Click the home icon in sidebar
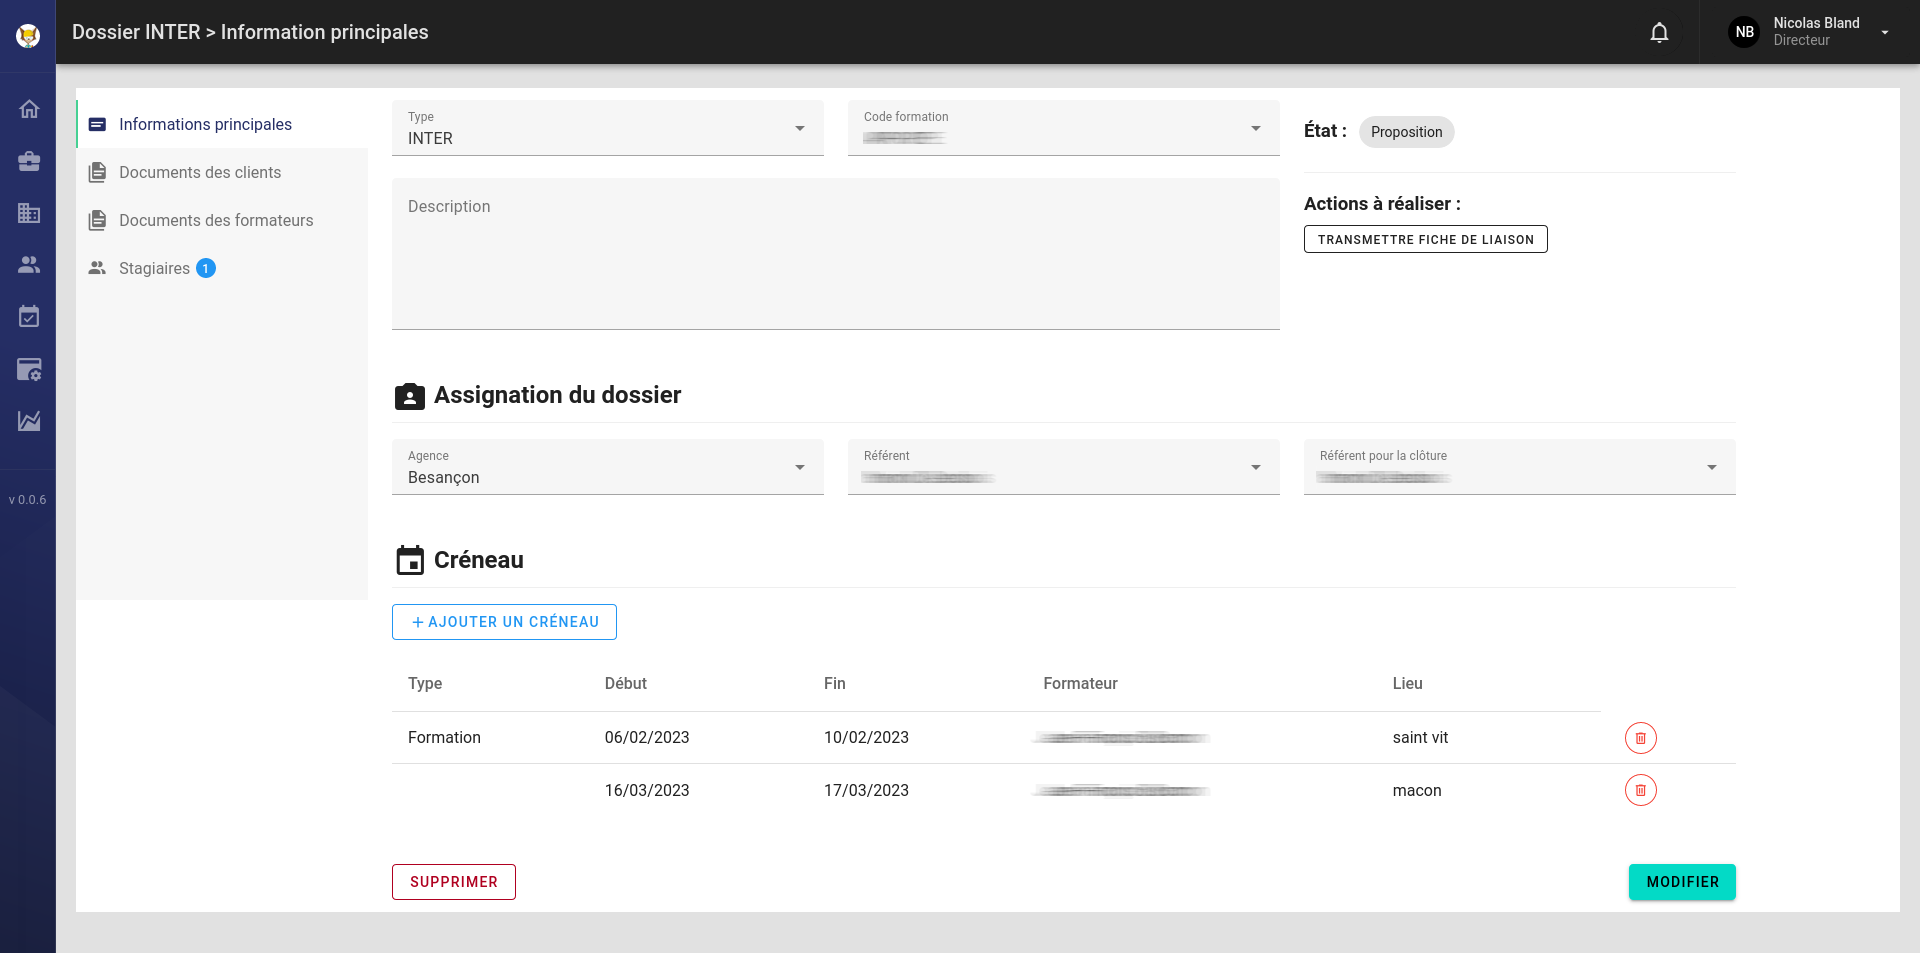Screen dimensions: 1920x953 click(29, 109)
